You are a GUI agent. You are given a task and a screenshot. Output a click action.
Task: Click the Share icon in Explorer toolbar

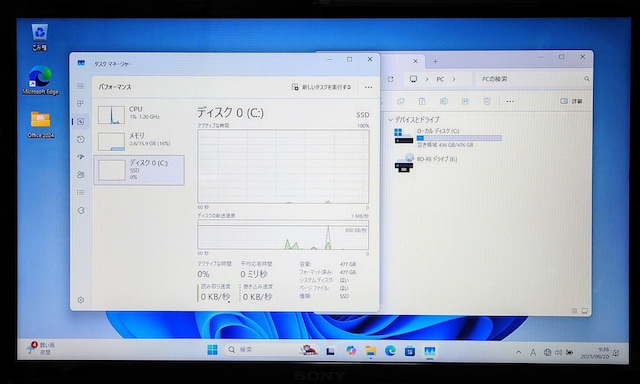pyautogui.click(x=465, y=101)
